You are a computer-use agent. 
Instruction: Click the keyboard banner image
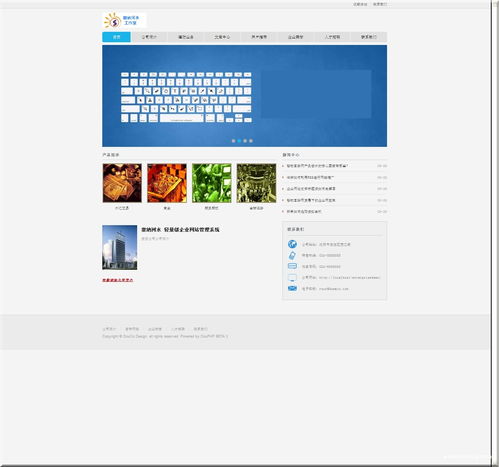244,96
